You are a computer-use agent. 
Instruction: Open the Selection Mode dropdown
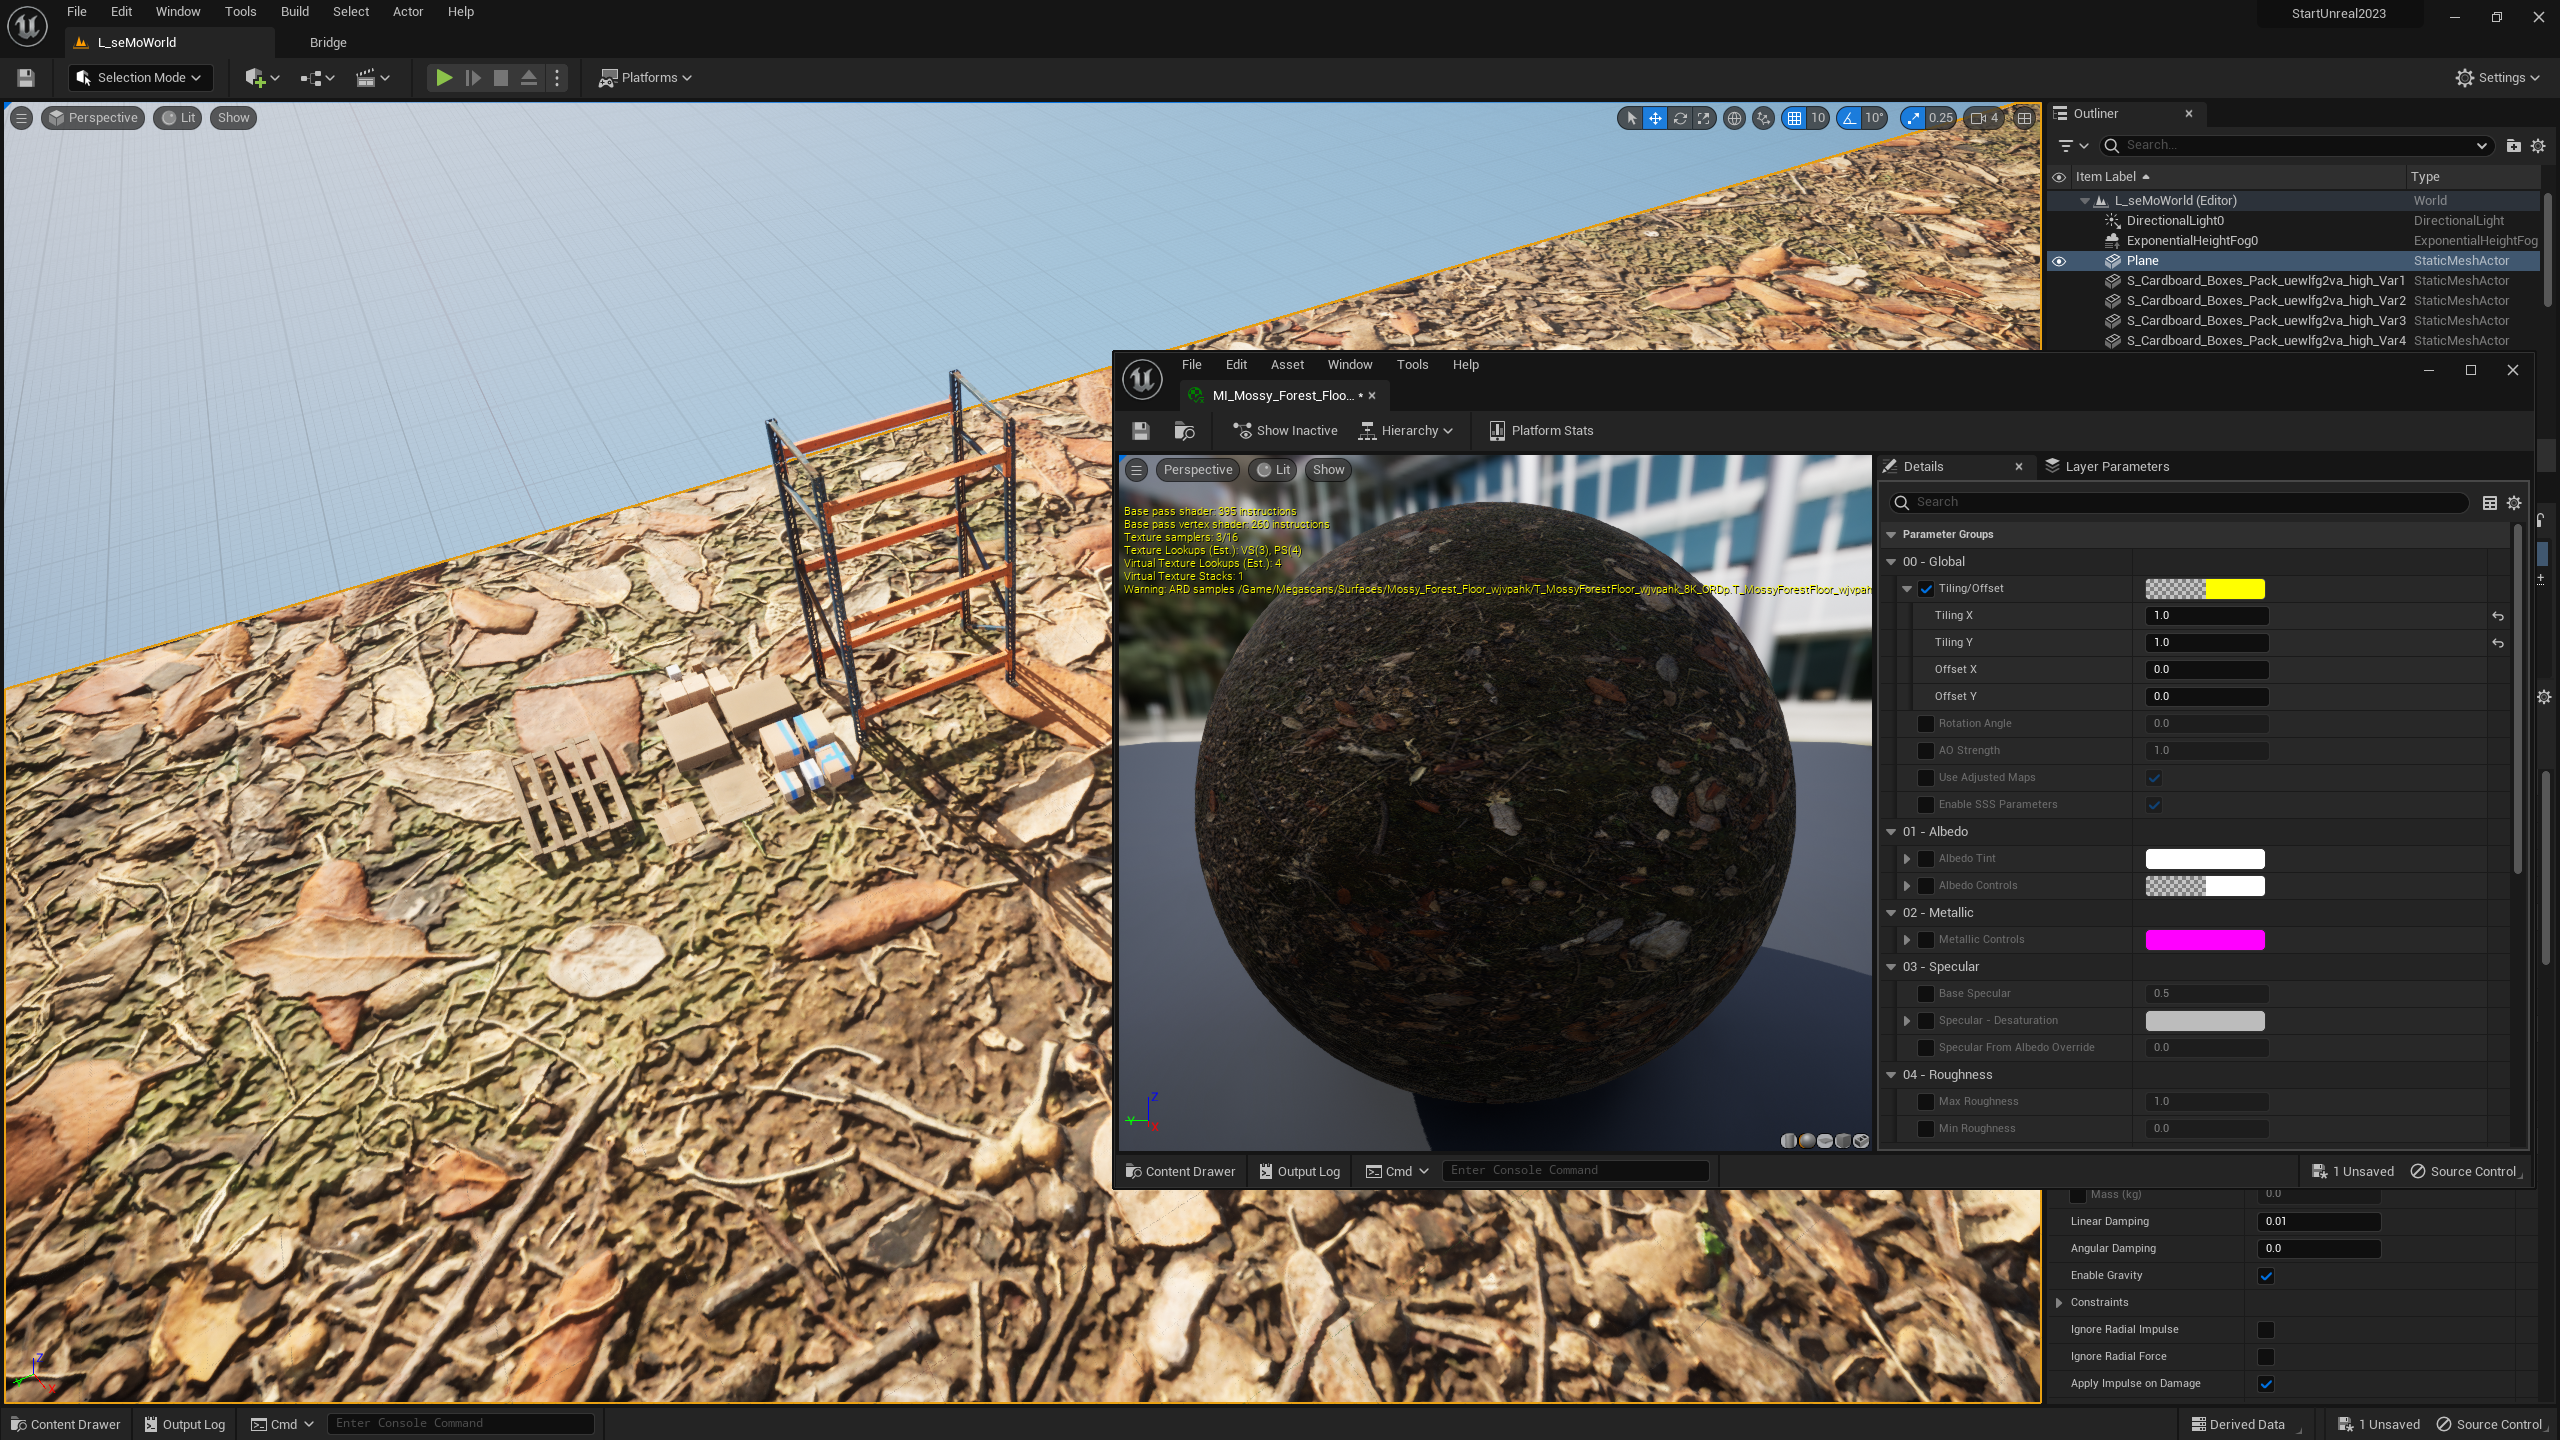coord(140,78)
